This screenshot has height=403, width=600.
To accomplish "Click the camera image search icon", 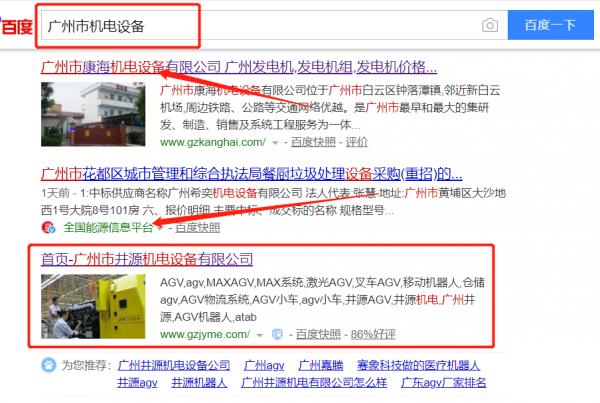I will (x=490, y=25).
